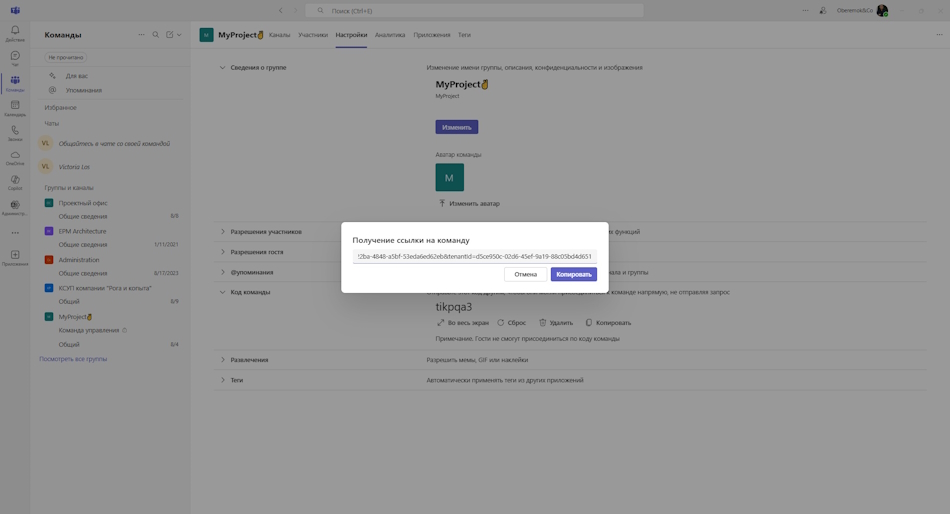Click the EPM Architecture team icon
950x514 pixels.
[49, 231]
